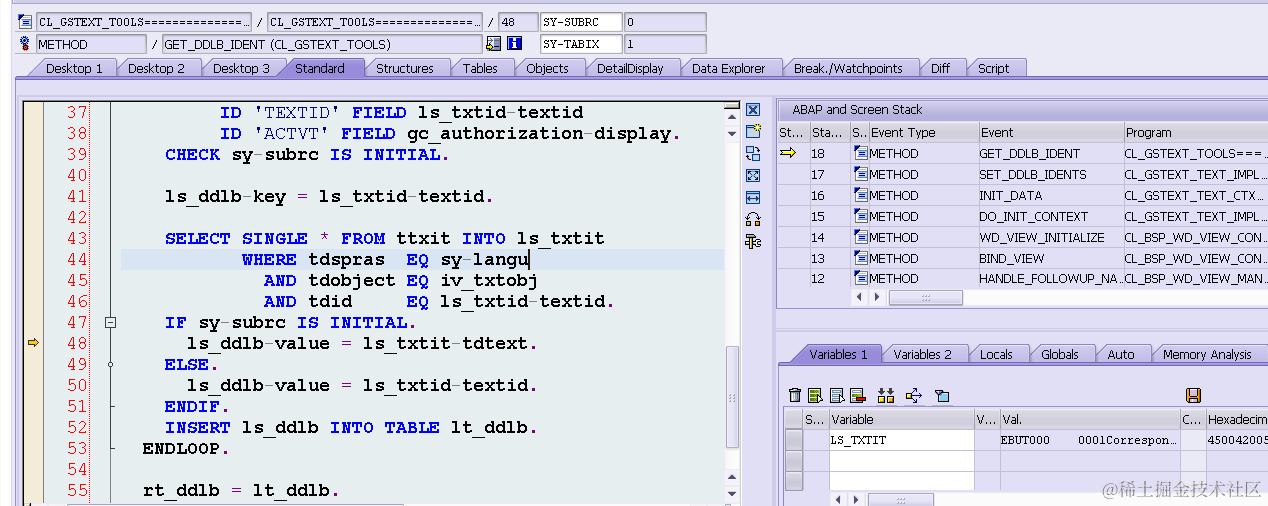Click the list icon with red minus
Viewport: 1268px width, 506px height.
pos(857,396)
